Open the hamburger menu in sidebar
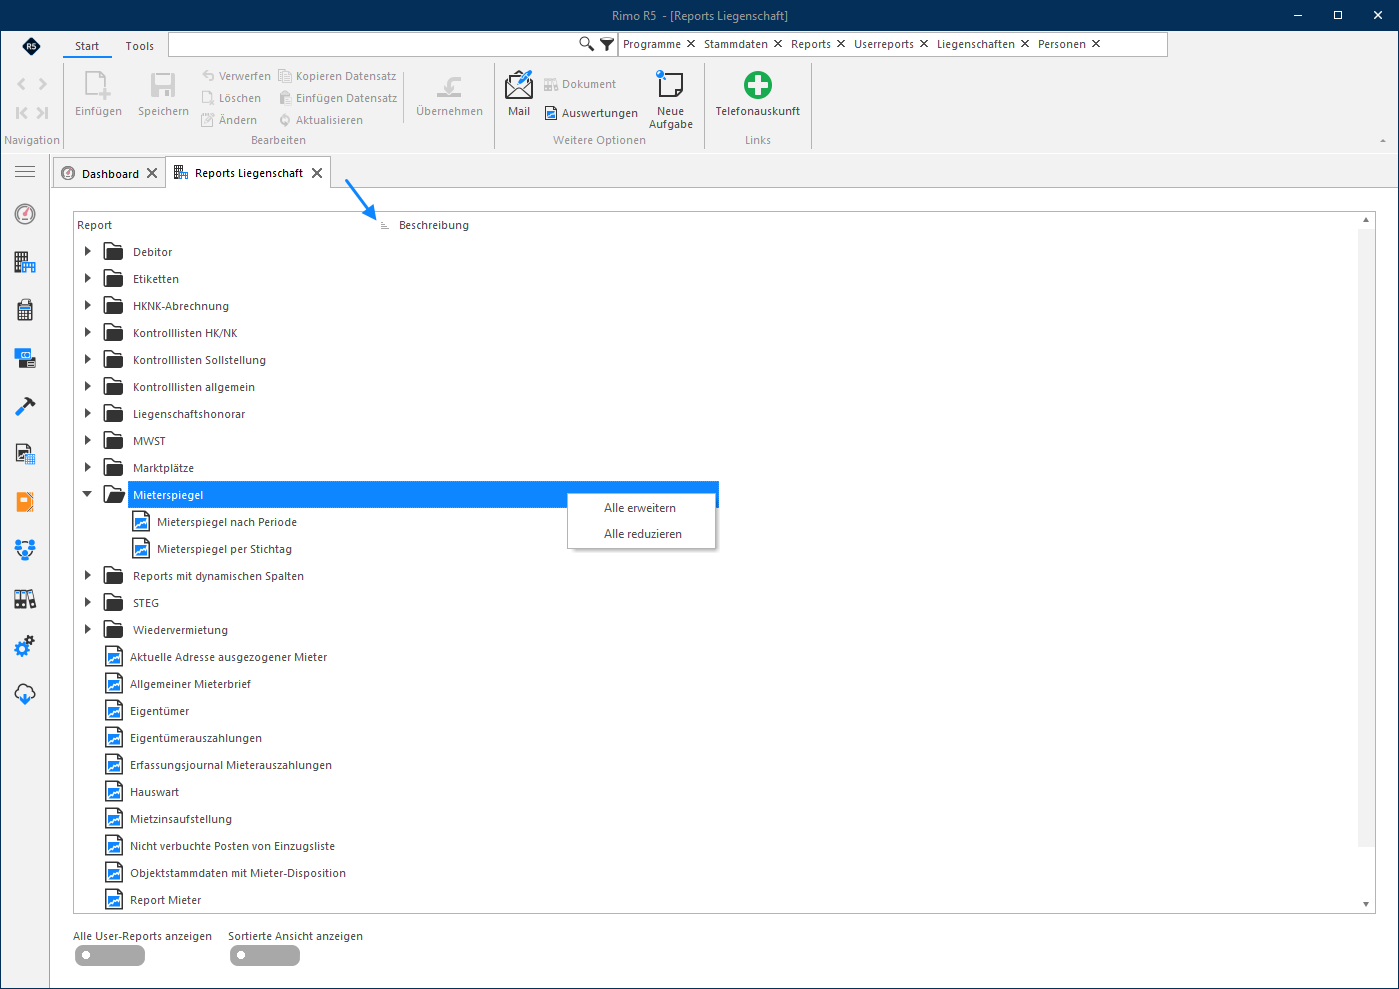The height and width of the screenshot is (989, 1399). click(25, 172)
